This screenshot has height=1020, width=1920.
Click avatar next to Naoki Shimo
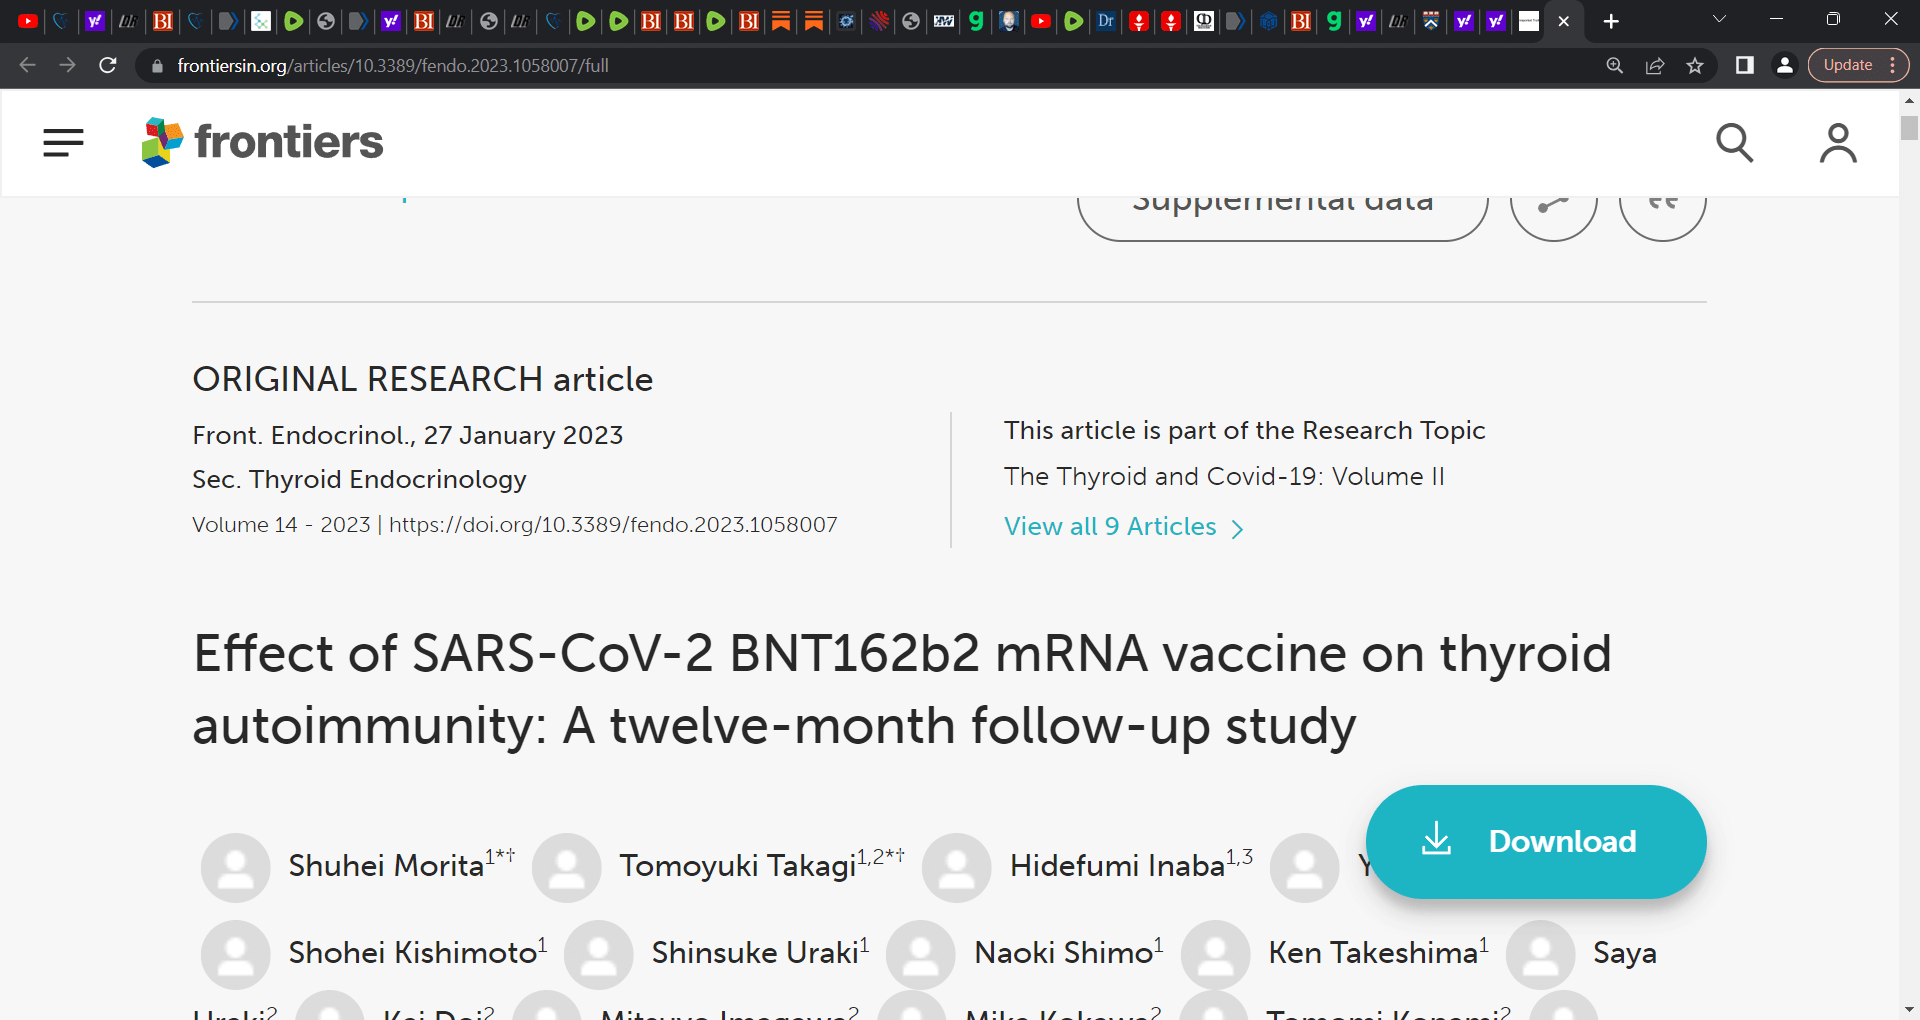(920, 955)
